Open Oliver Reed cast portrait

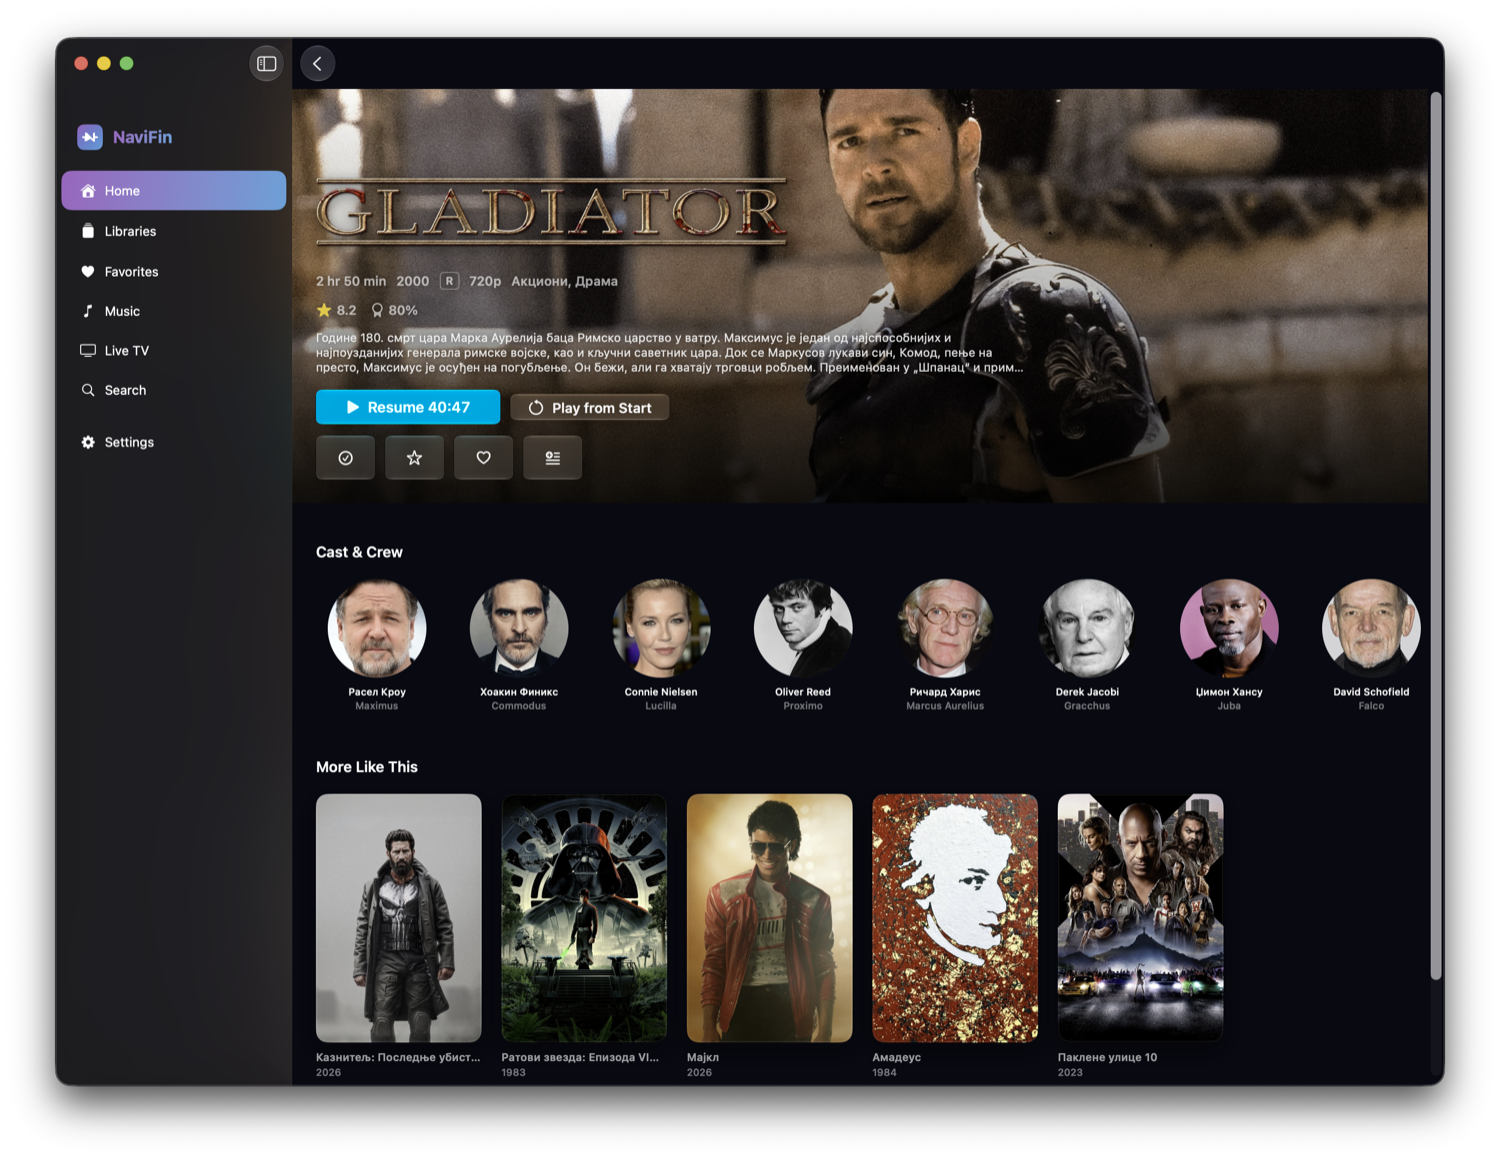[x=803, y=628]
